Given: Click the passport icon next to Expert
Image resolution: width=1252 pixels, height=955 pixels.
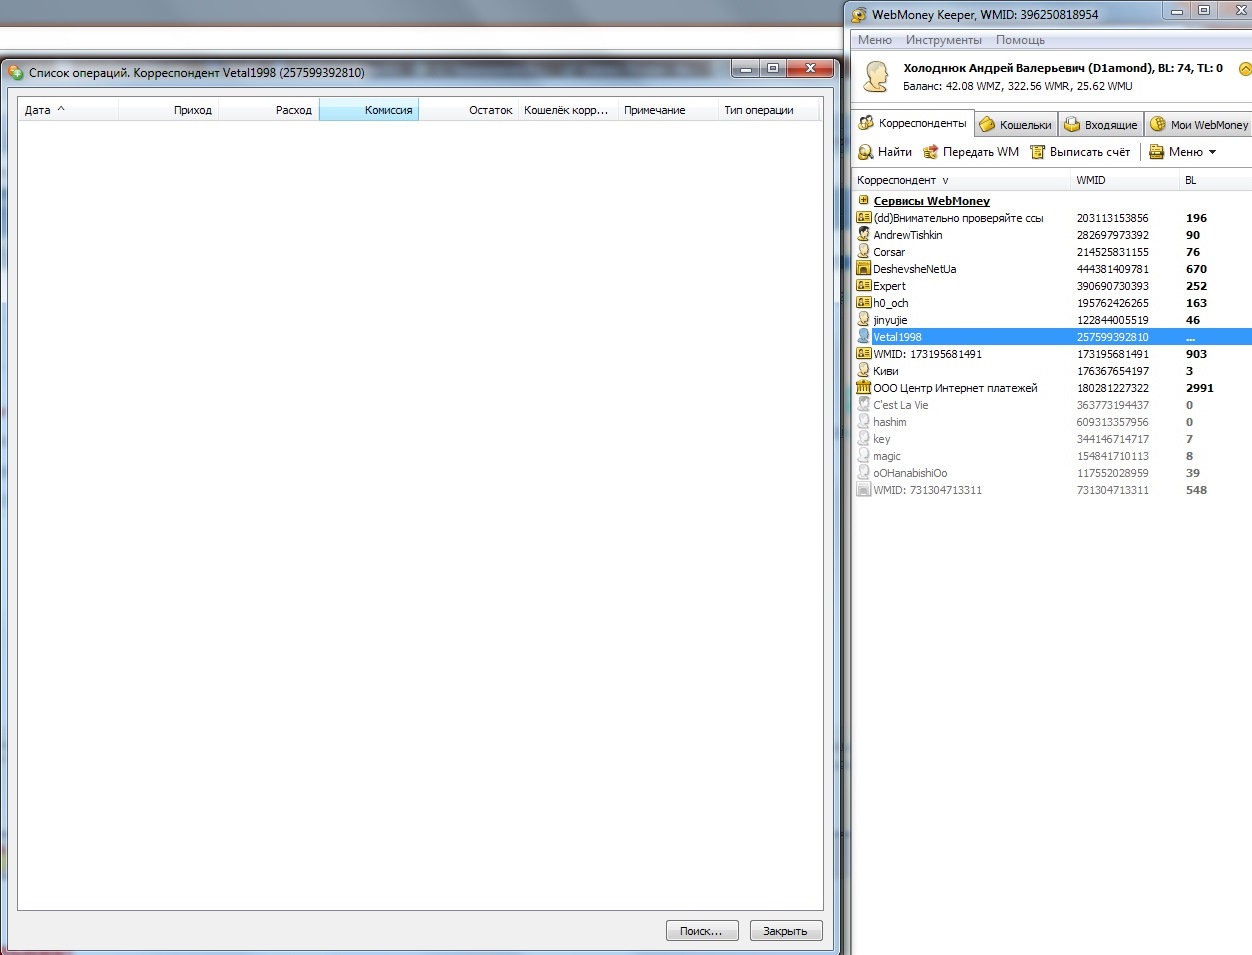Looking at the screenshot, I should [864, 285].
